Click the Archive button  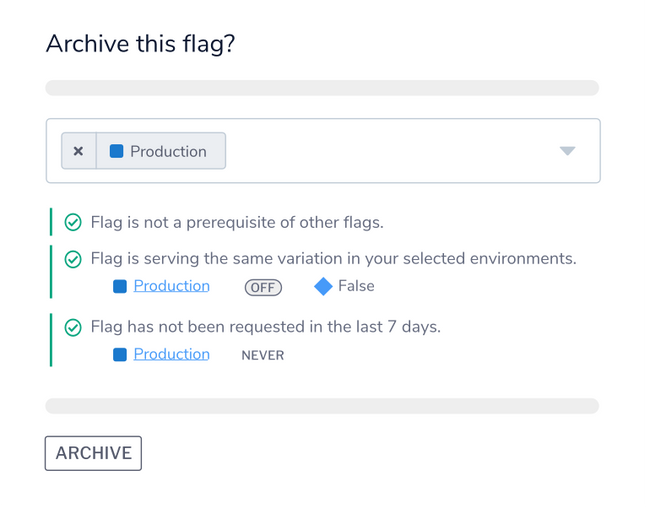(93, 453)
